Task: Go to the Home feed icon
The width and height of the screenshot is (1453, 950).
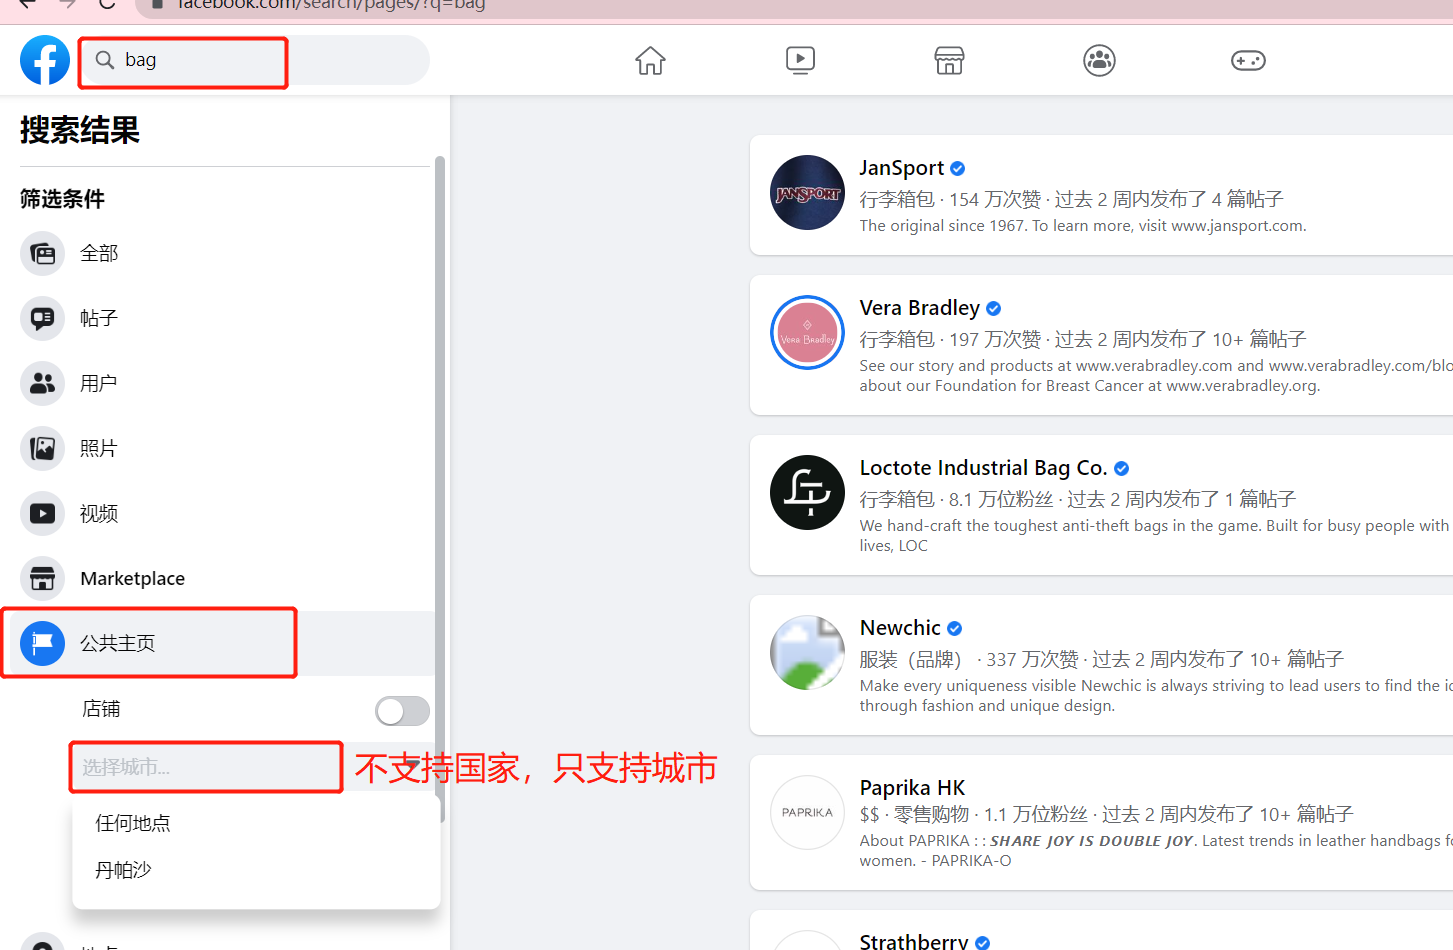Action: coord(650,60)
